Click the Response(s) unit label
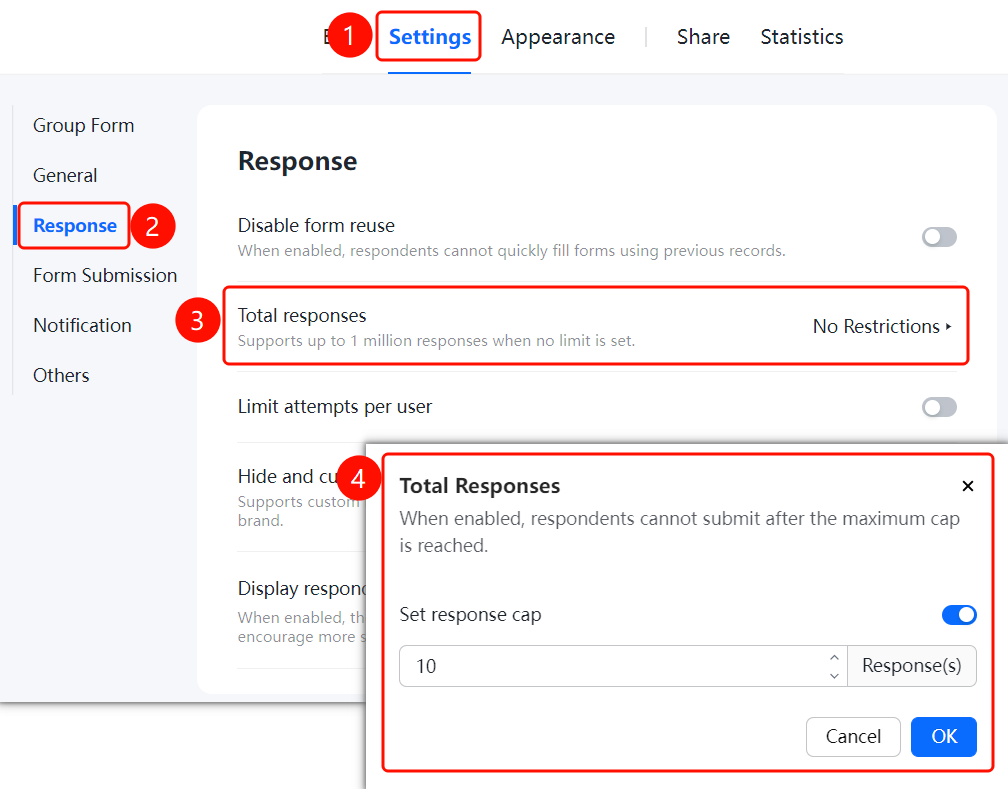Screen dimensions: 1008x789 coord(912,666)
